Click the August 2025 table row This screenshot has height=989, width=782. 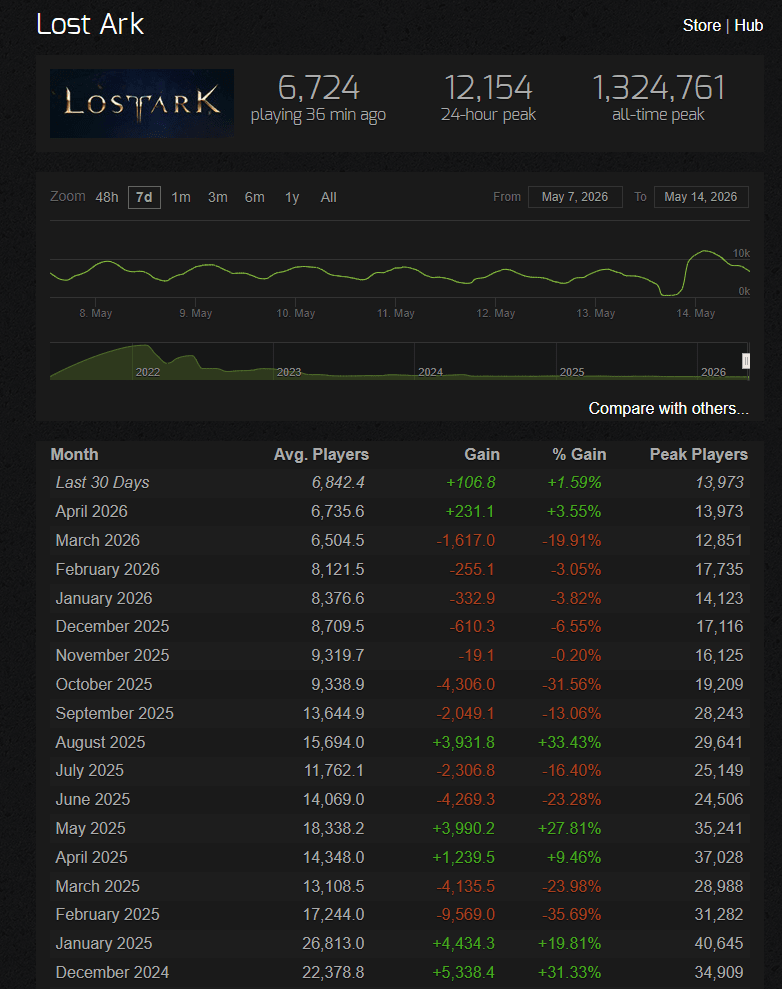[x=399, y=742]
